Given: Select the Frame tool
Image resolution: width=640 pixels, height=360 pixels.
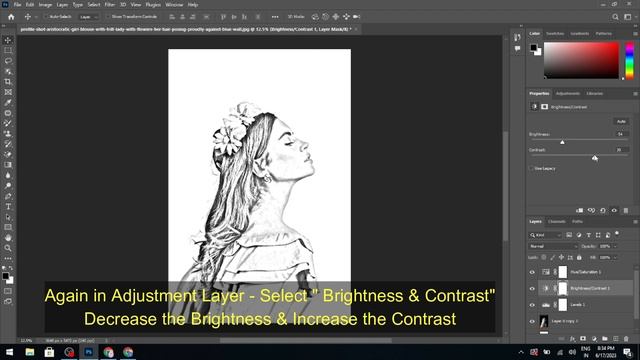Looking at the screenshot, I should click(8, 92).
